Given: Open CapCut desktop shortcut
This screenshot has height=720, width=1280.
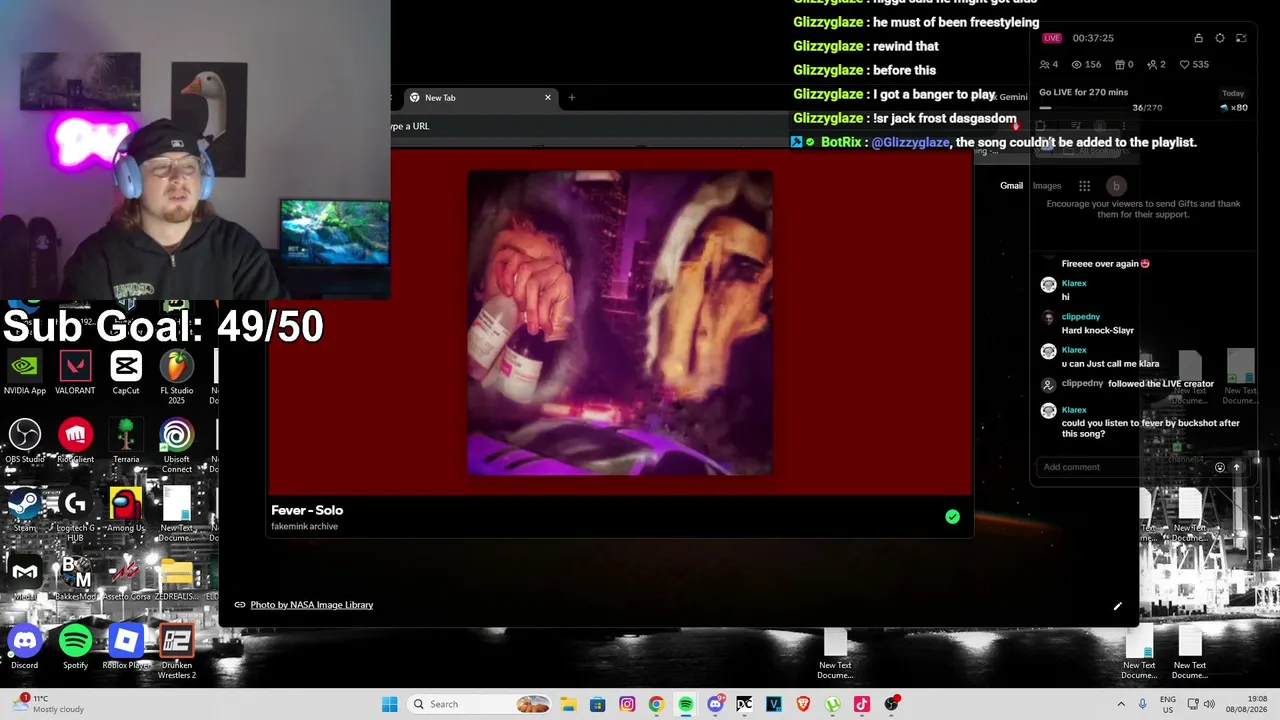Looking at the screenshot, I should tap(126, 373).
